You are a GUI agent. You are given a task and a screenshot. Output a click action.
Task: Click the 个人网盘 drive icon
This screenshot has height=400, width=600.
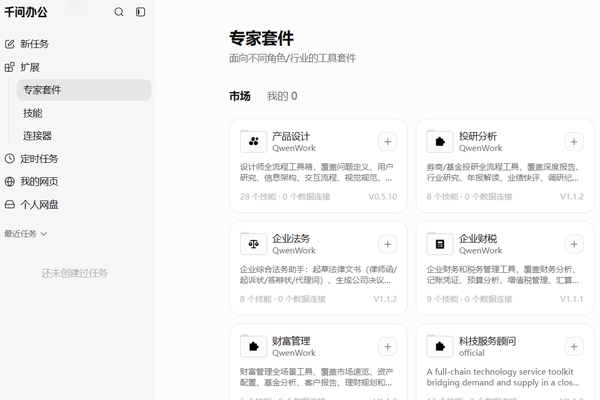[x=10, y=204]
